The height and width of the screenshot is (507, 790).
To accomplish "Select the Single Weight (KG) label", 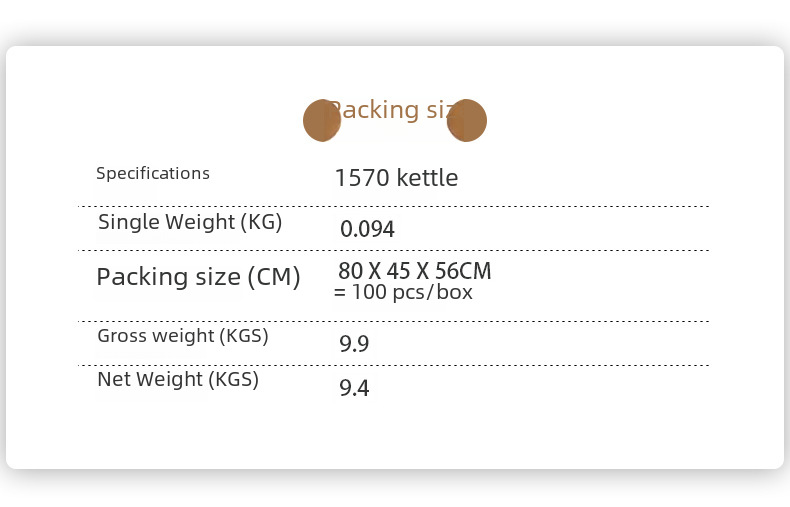I will click(x=190, y=222).
